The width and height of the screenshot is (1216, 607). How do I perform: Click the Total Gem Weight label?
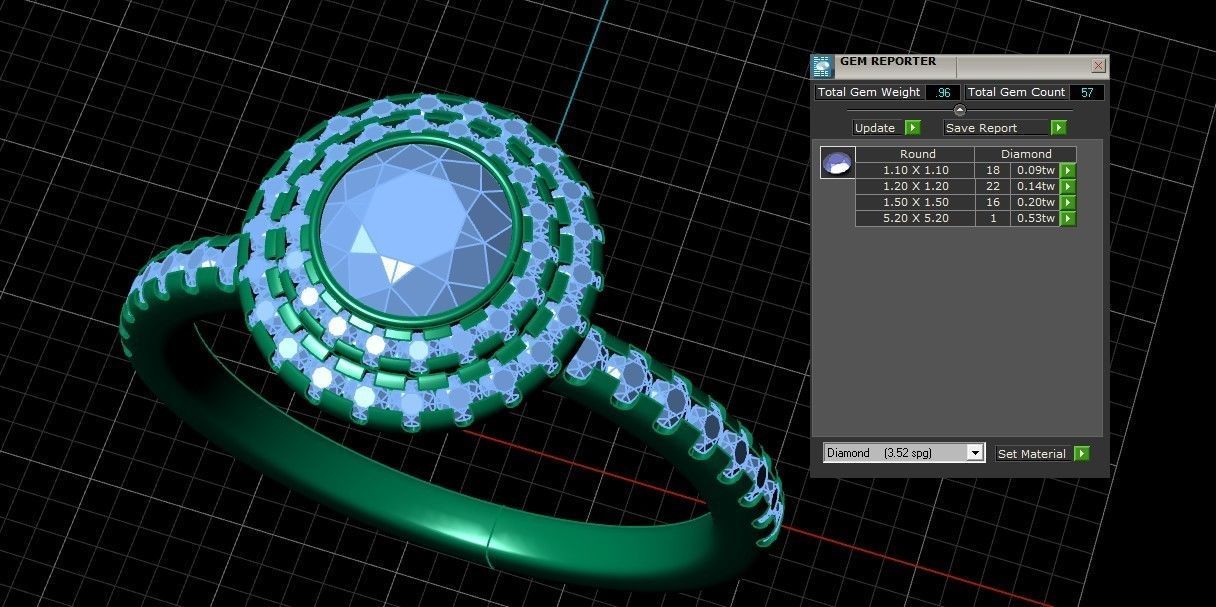coord(869,92)
